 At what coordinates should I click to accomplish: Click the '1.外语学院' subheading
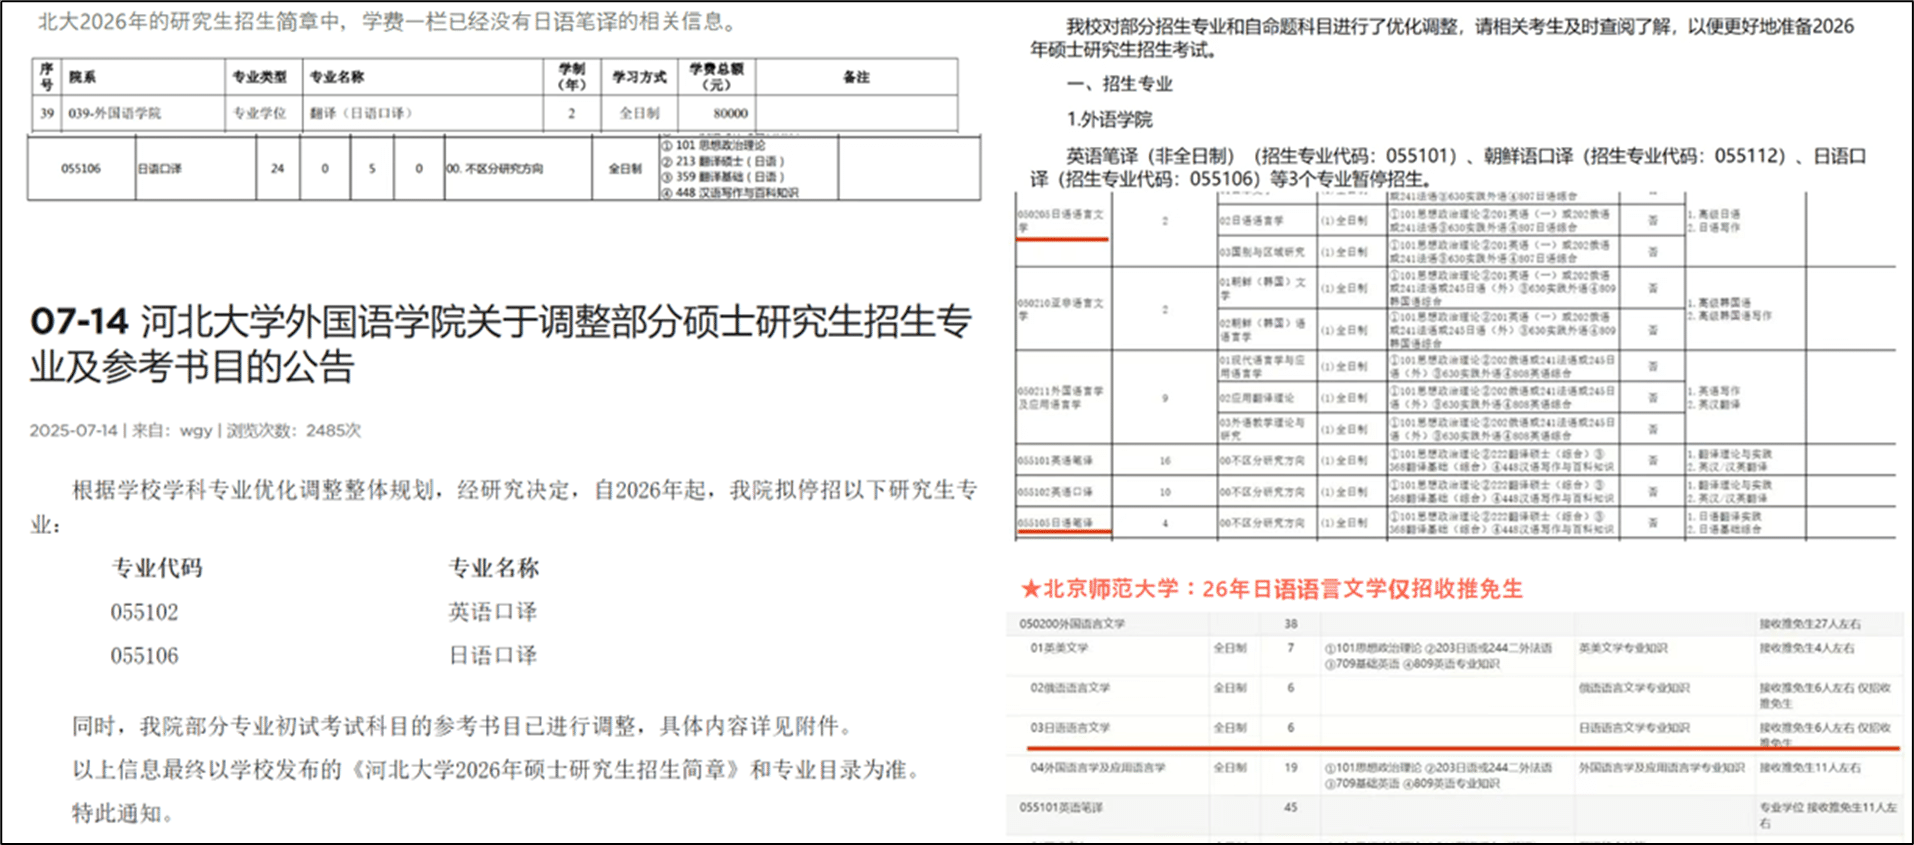click(1110, 120)
